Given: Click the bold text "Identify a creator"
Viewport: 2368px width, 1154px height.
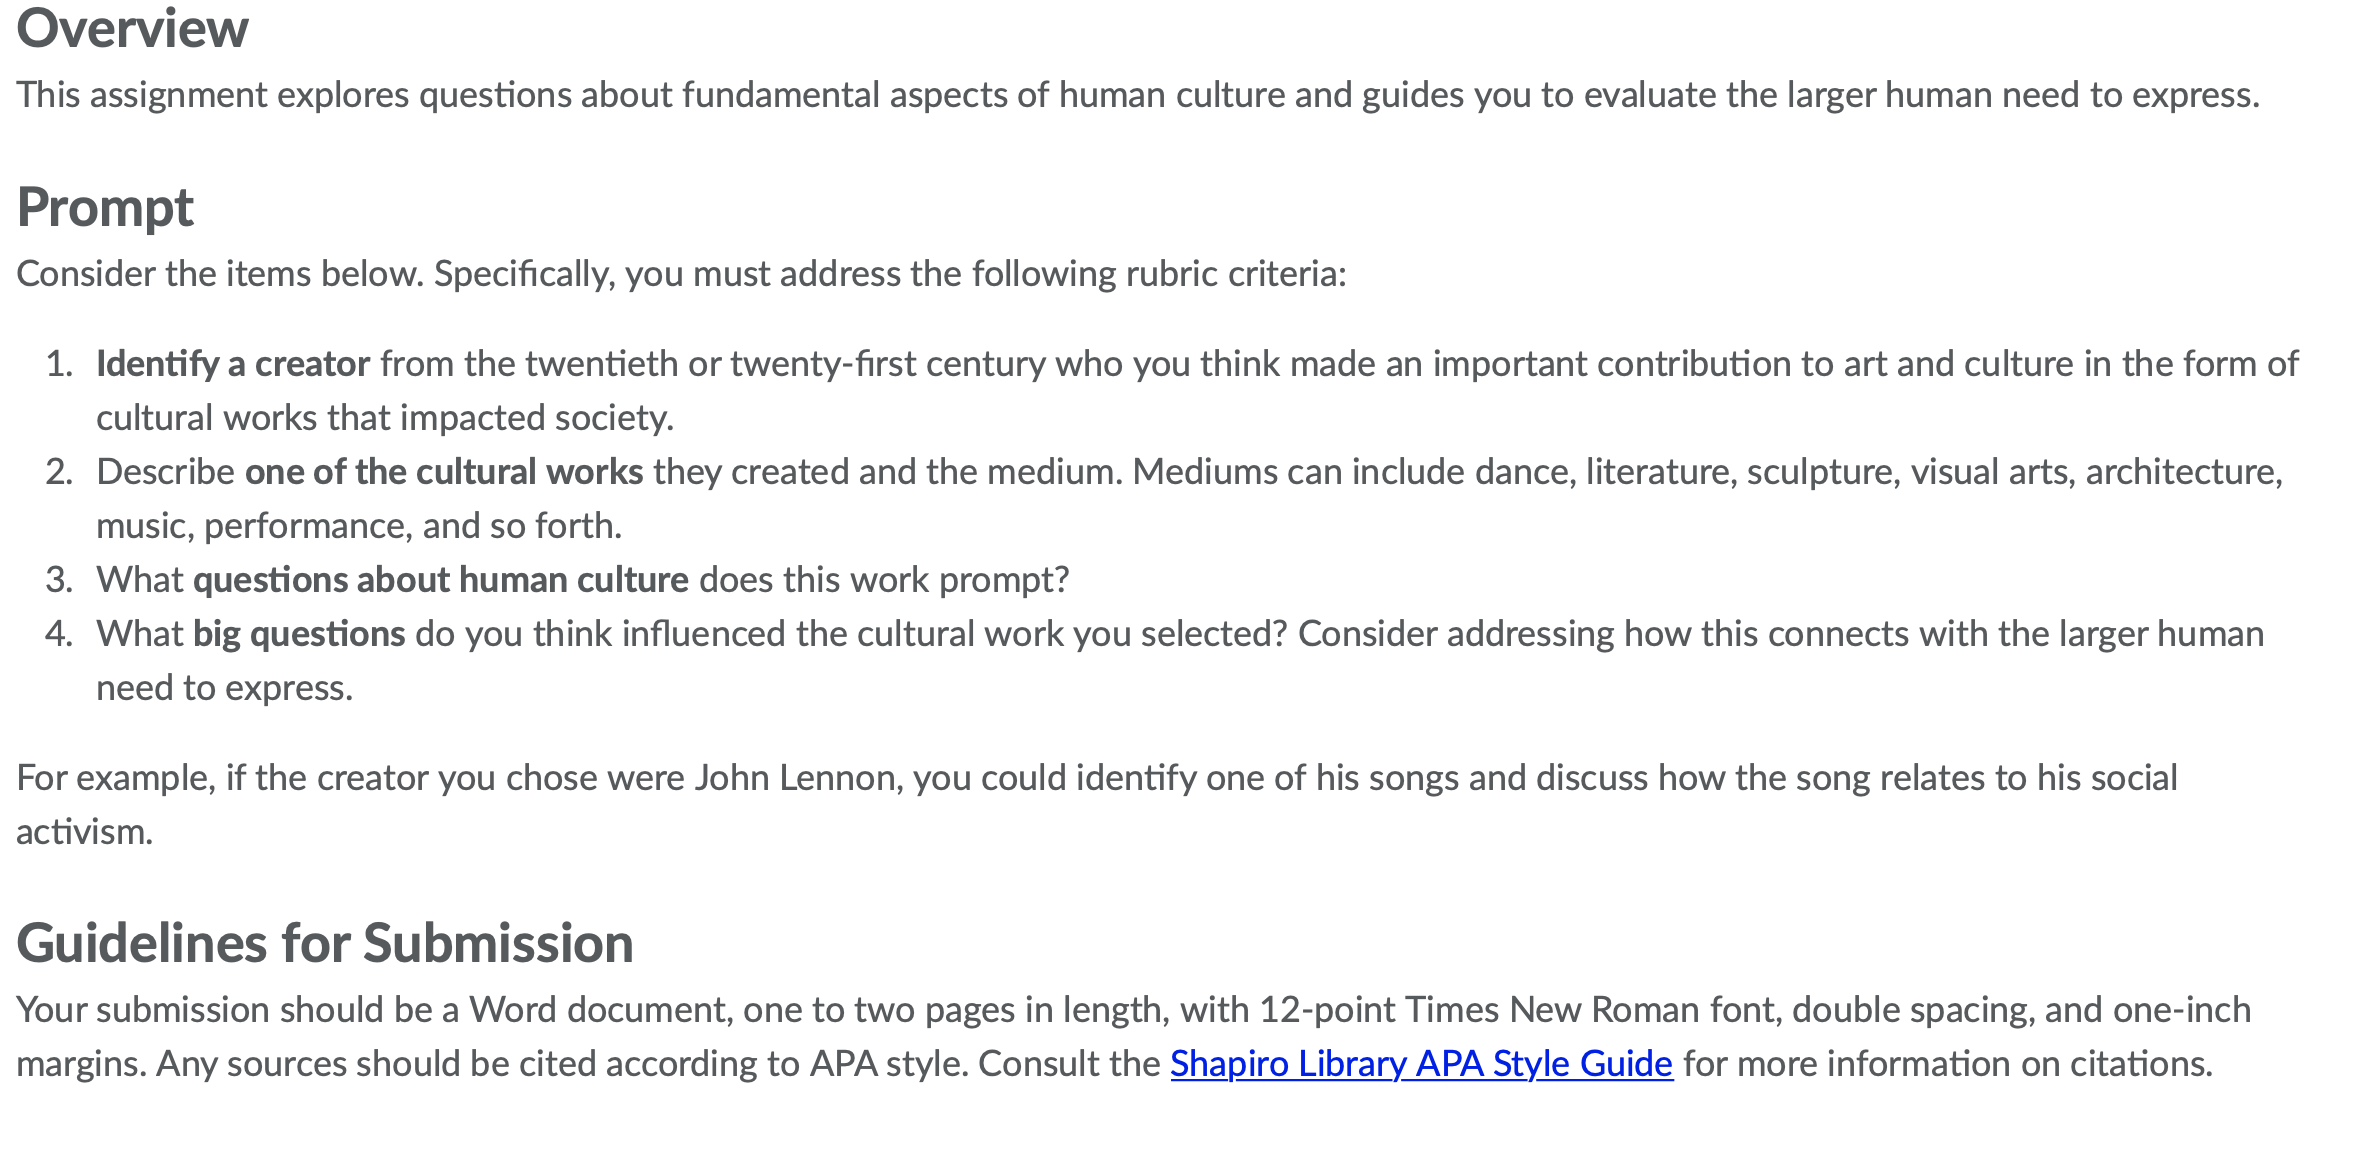Looking at the screenshot, I should (x=233, y=363).
